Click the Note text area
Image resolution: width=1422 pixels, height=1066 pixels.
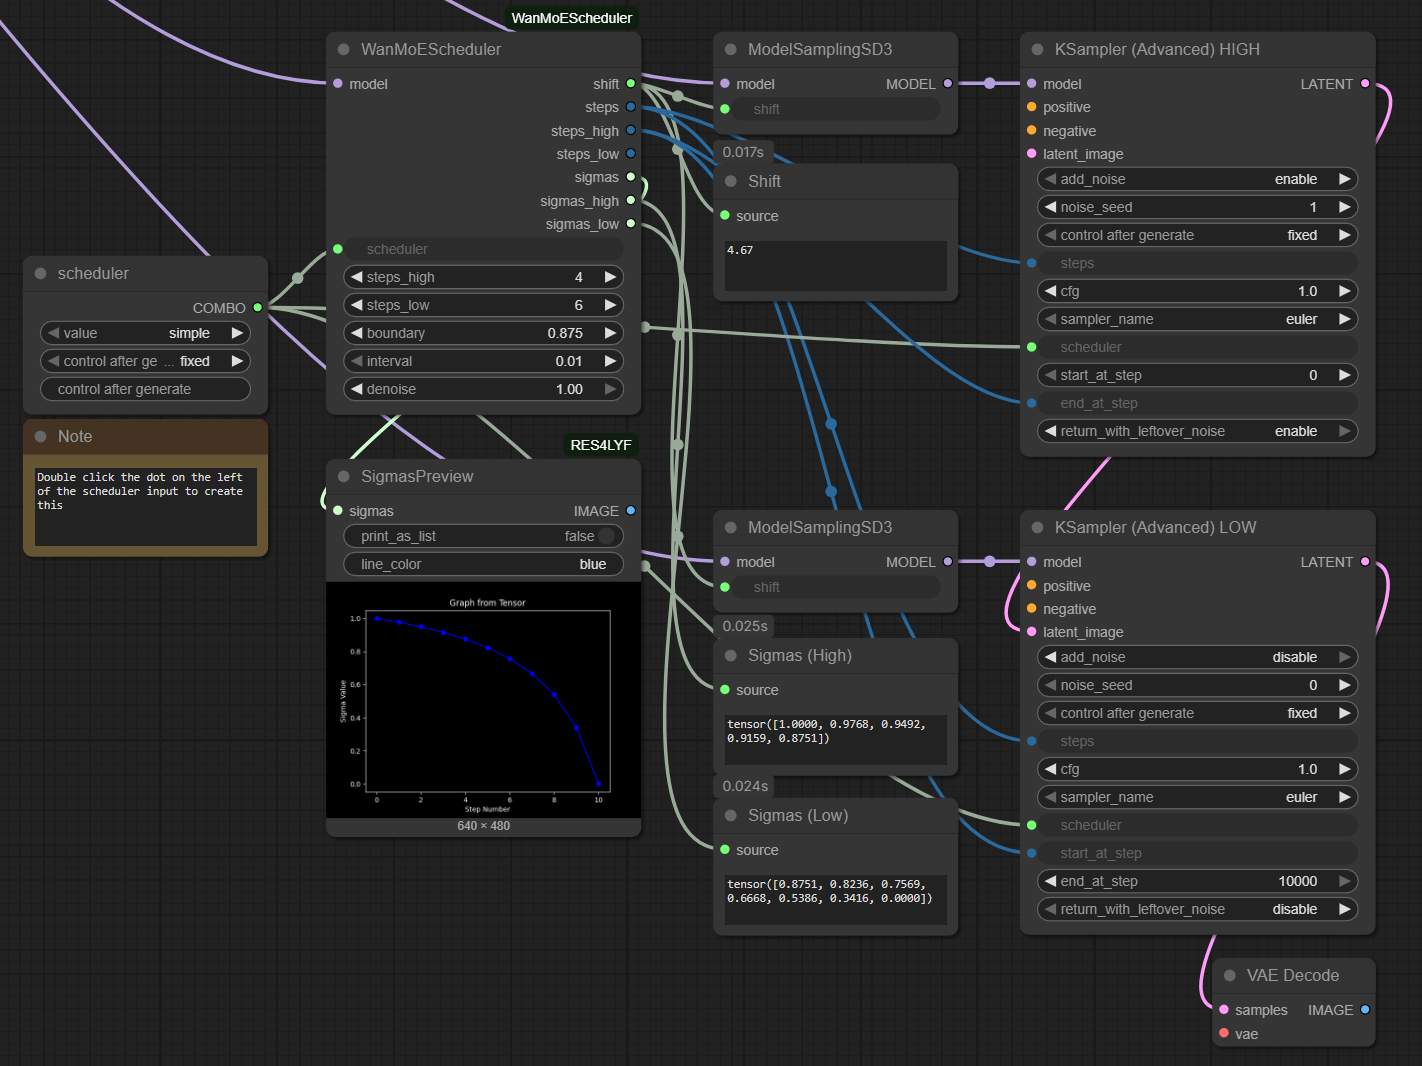click(146, 506)
